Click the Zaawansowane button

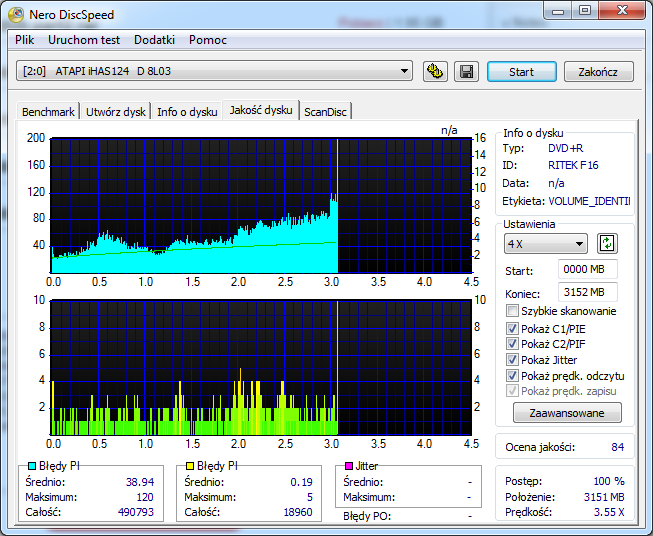click(567, 413)
